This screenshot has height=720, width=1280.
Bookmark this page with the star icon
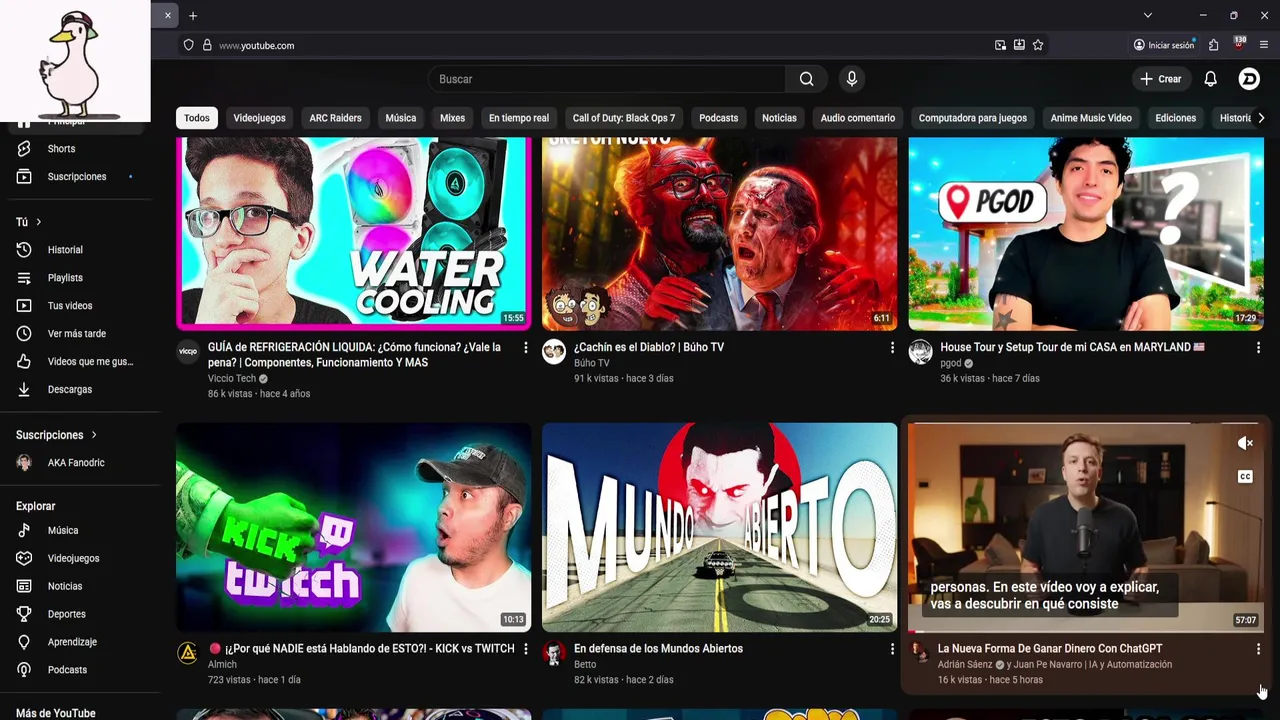tap(1038, 45)
